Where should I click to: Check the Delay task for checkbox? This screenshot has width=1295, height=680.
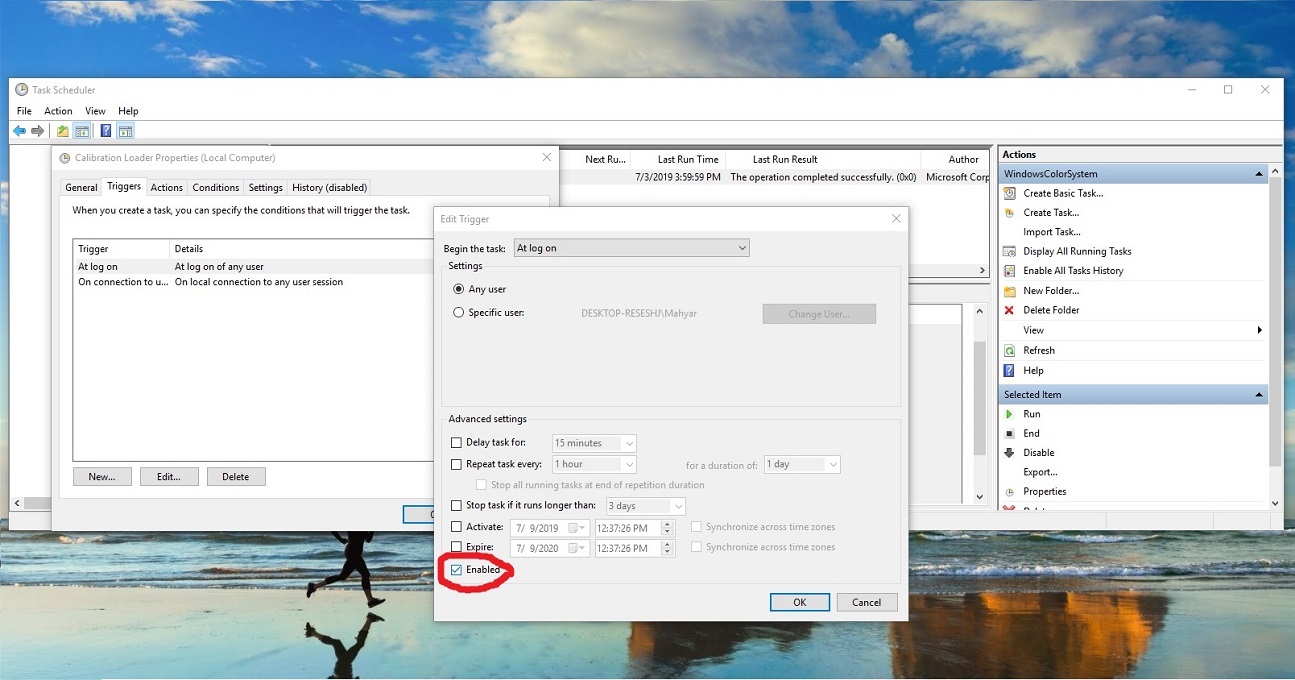click(x=457, y=443)
